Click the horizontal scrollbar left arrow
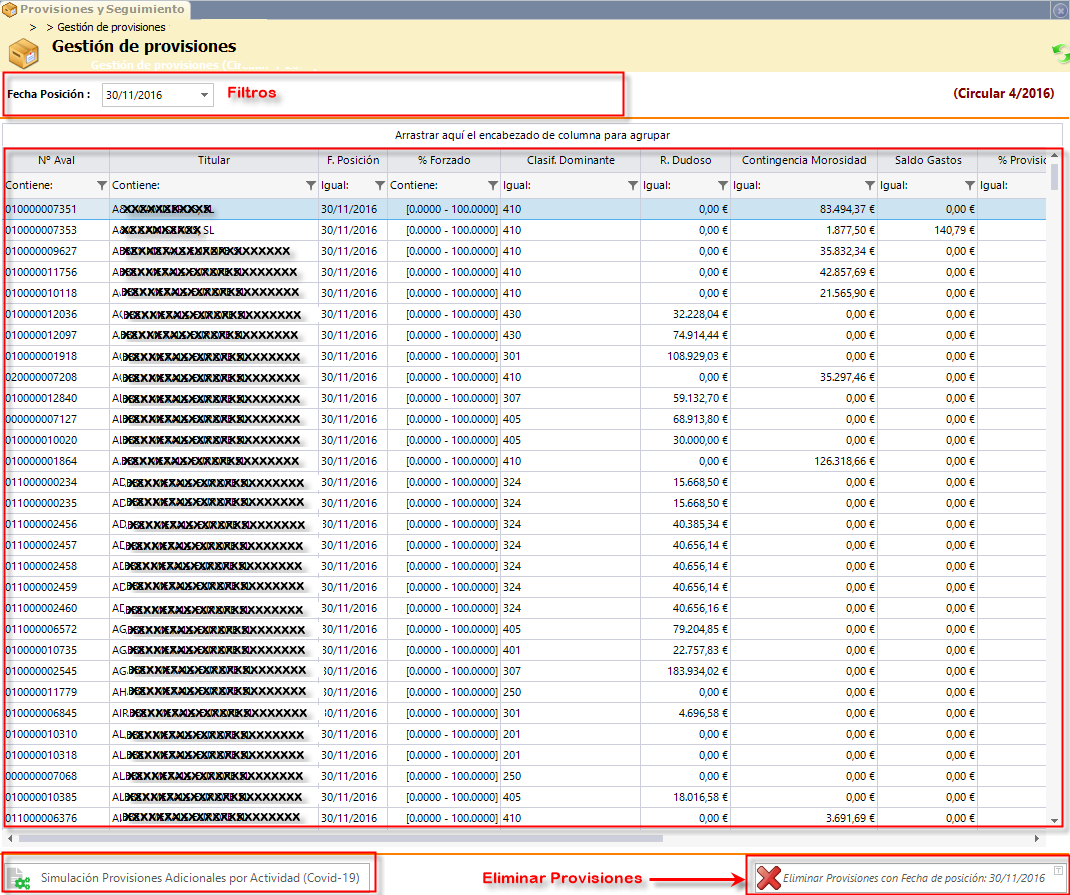 point(10,838)
